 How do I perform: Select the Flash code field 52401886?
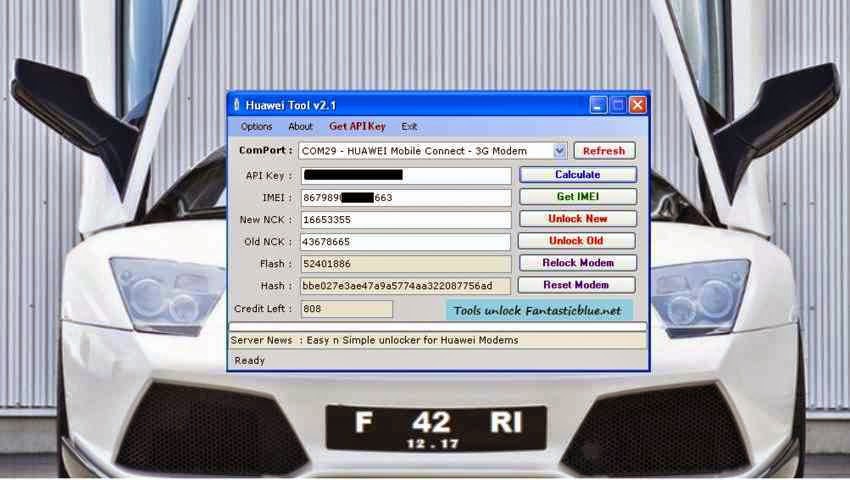405,264
